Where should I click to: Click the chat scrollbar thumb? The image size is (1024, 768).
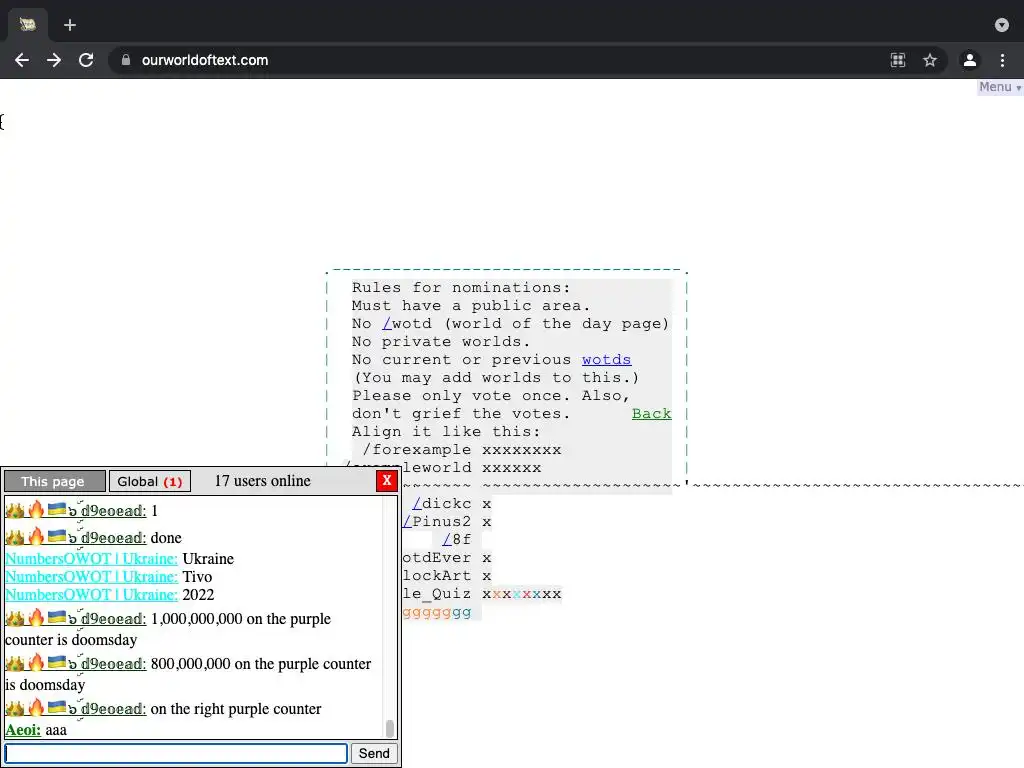pos(390,728)
